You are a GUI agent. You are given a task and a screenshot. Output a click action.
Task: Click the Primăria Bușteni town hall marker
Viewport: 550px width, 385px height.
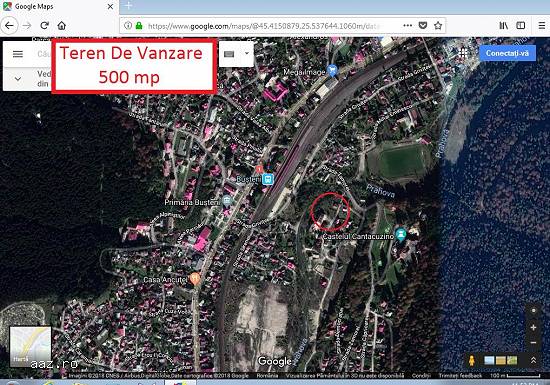pyautogui.click(x=227, y=201)
